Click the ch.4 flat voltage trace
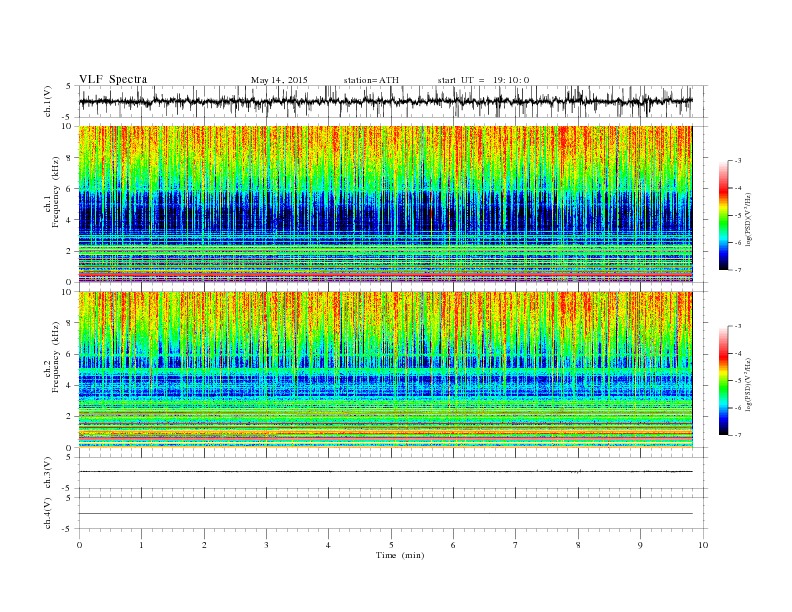The height and width of the screenshot is (612, 792). click(x=385, y=514)
